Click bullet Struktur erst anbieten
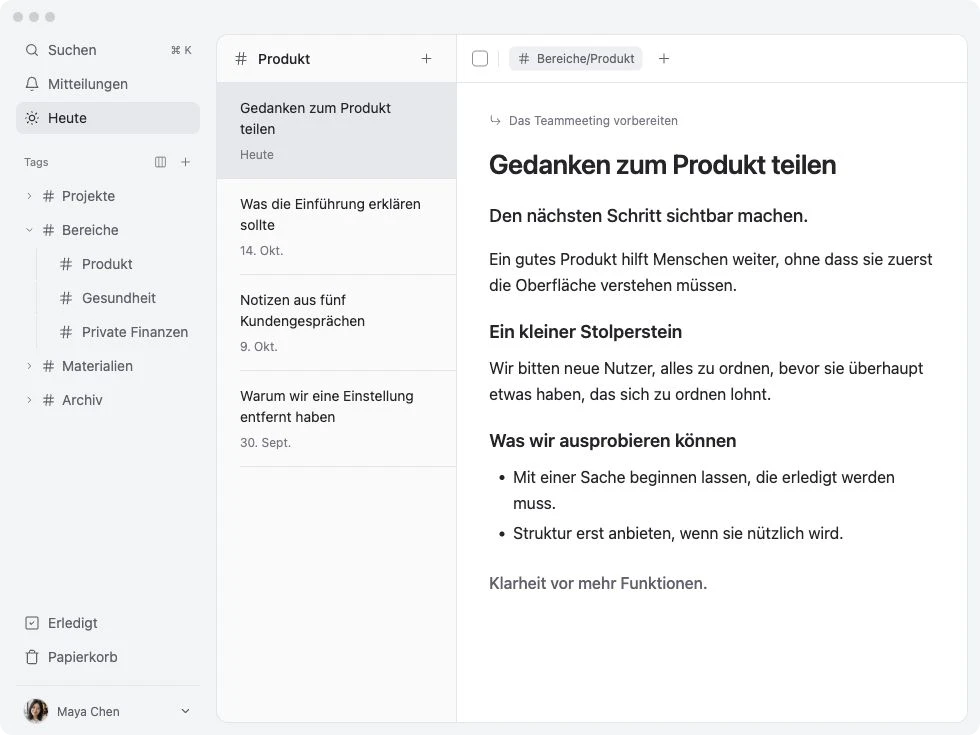The height and width of the screenshot is (735, 980). [x=678, y=533]
